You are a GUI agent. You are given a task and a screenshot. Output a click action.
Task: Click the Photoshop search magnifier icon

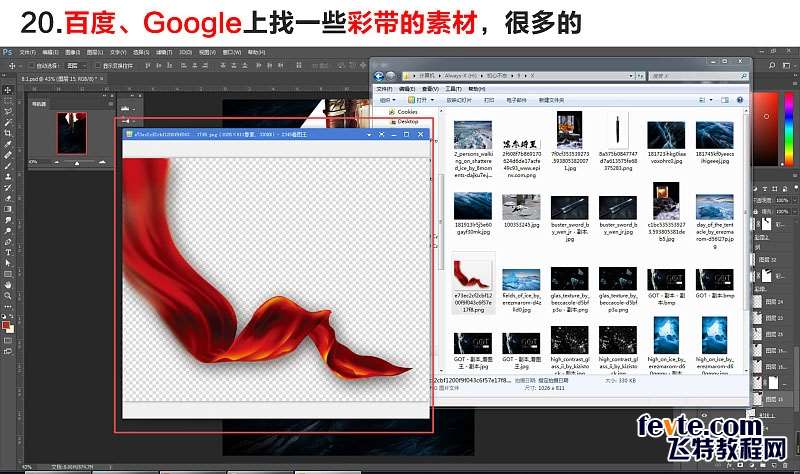tap(772, 65)
